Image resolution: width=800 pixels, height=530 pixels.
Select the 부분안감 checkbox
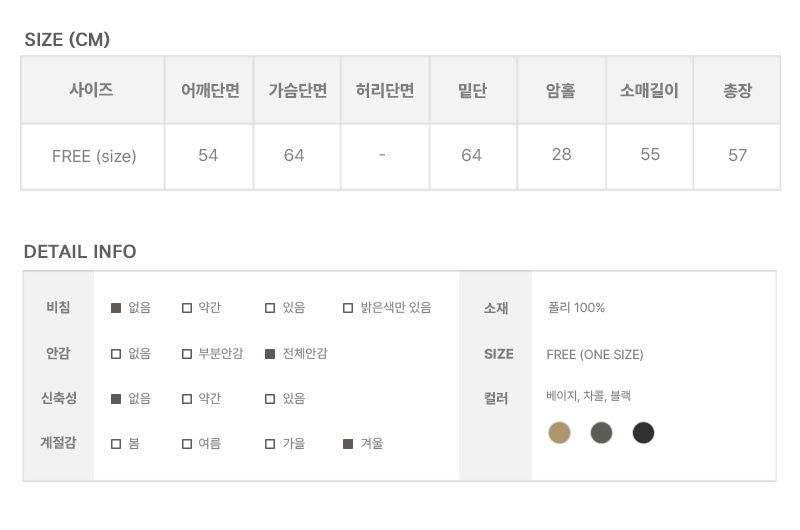187,353
